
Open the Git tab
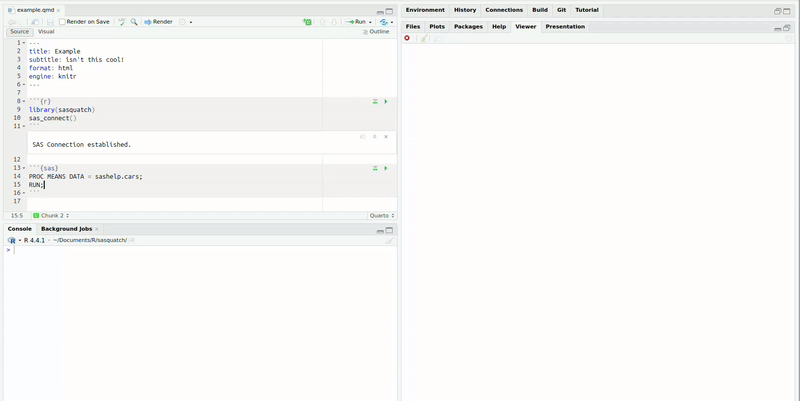point(561,10)
